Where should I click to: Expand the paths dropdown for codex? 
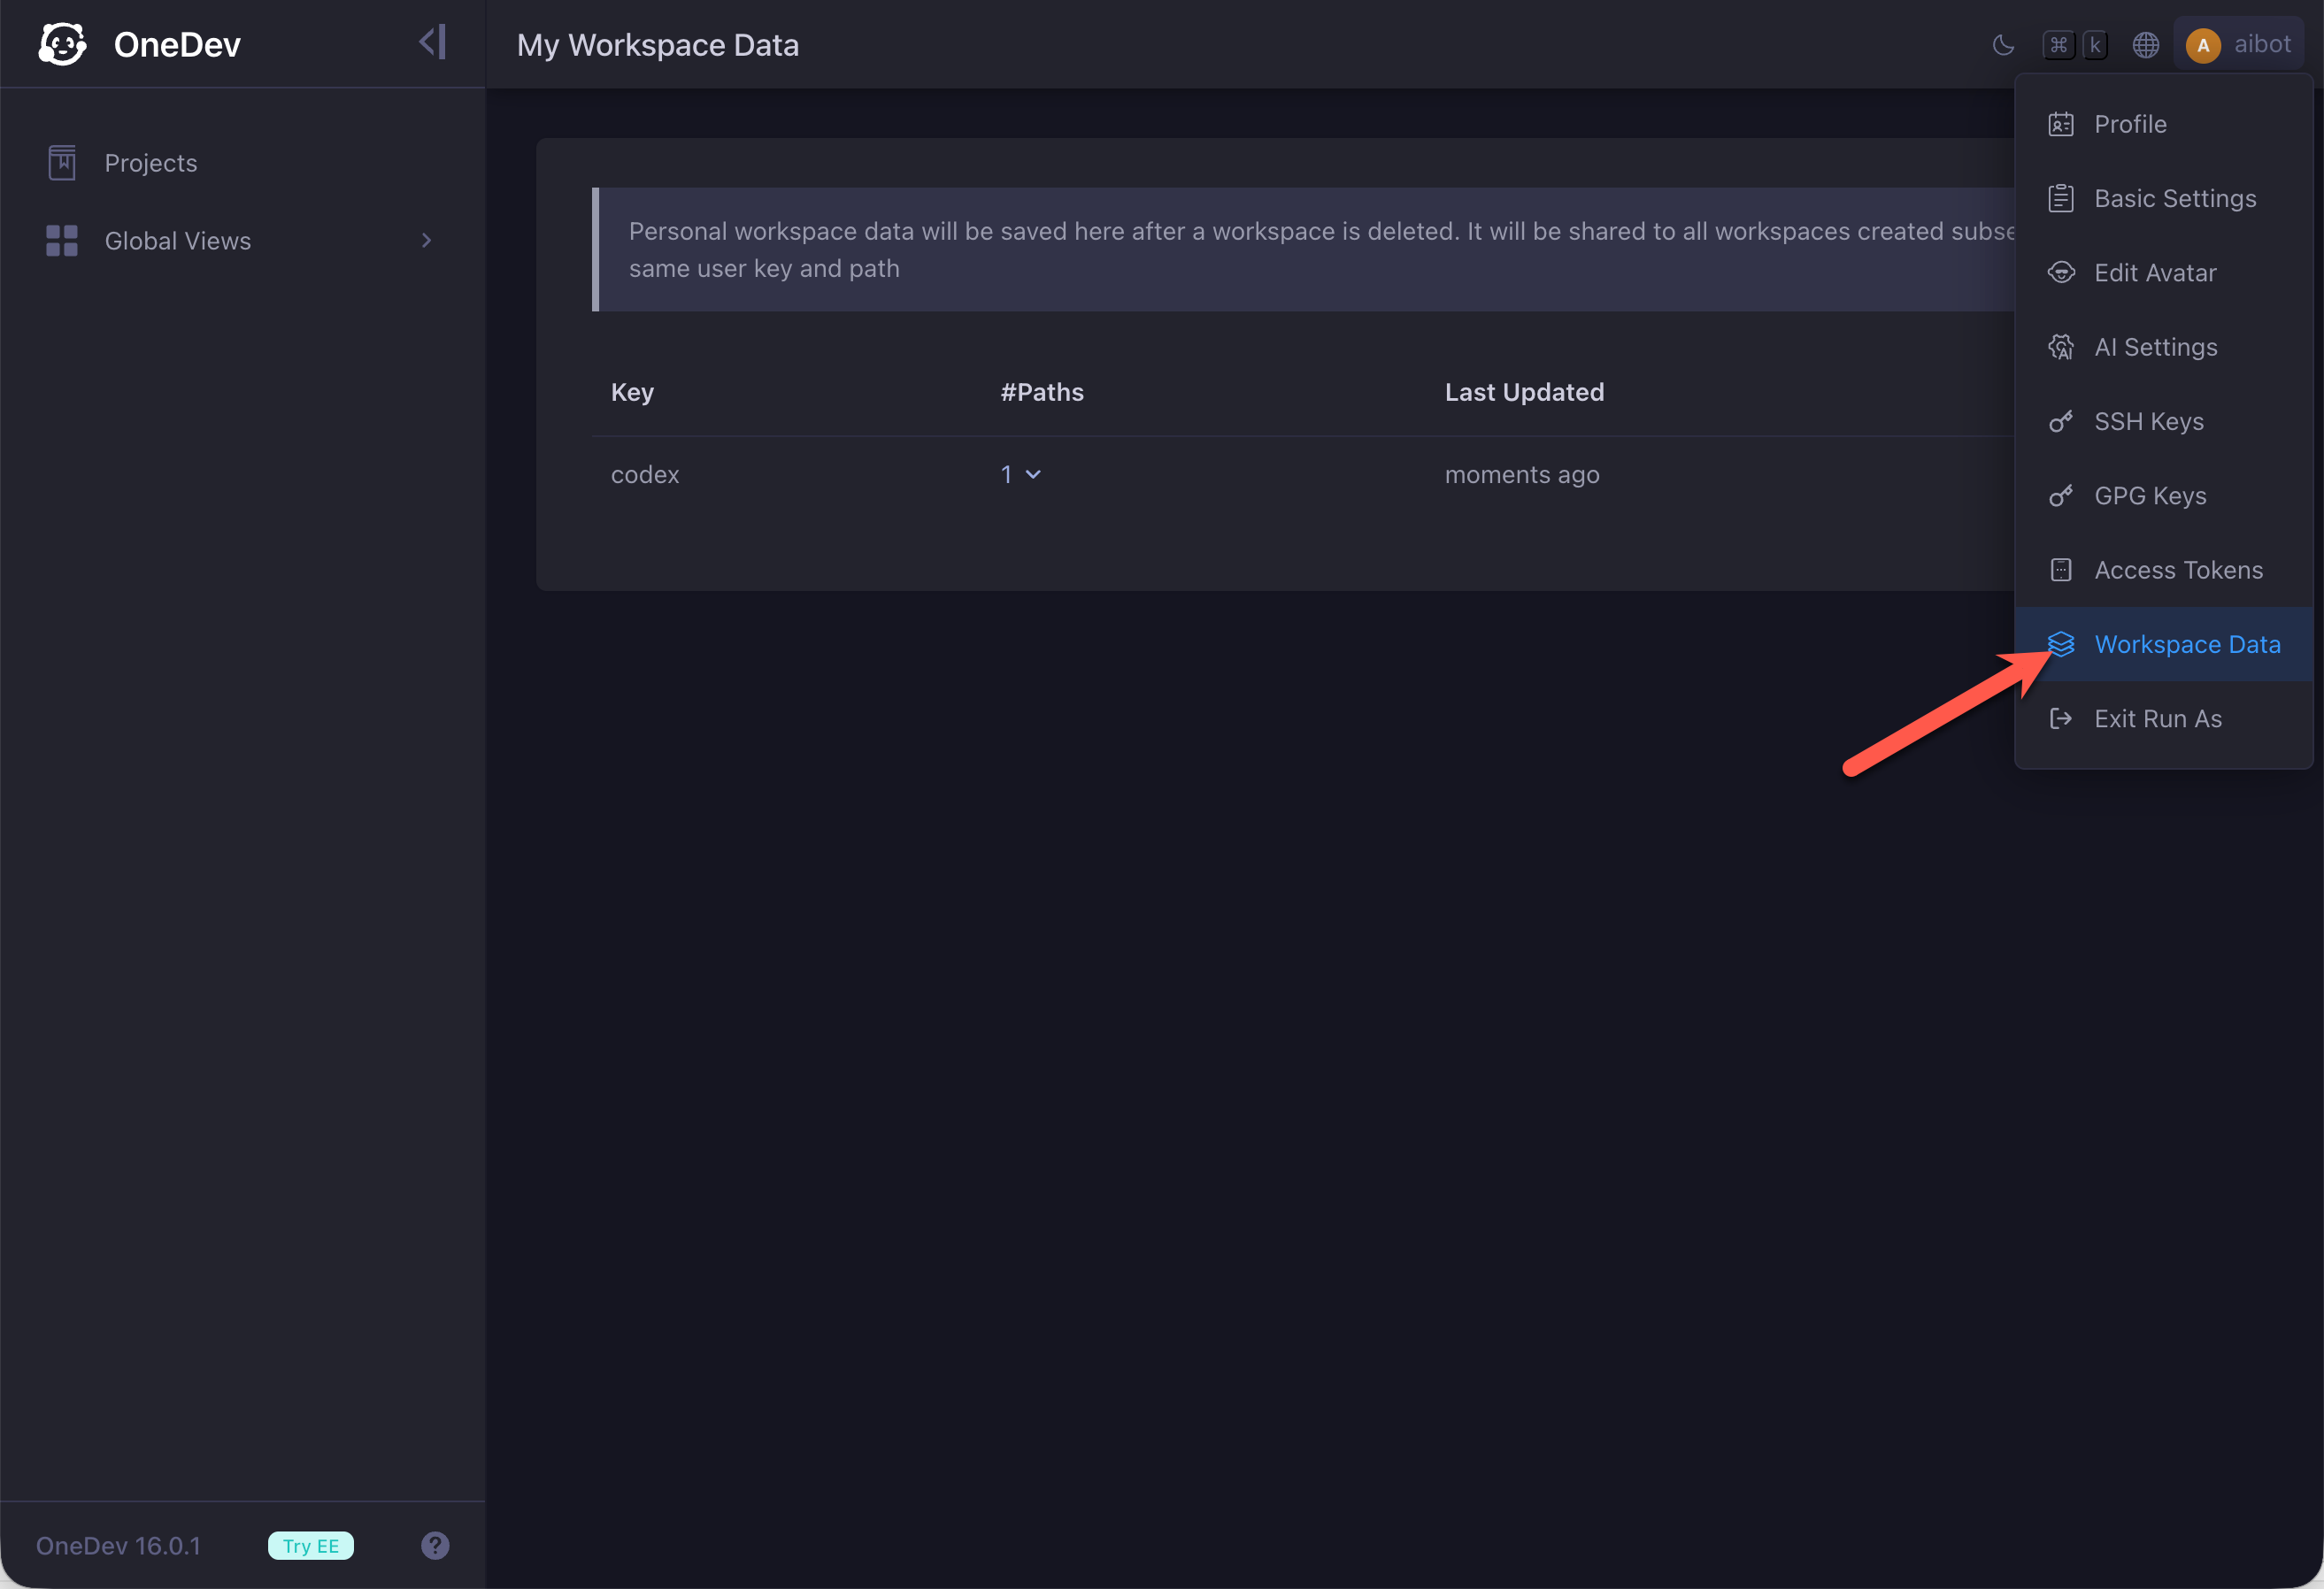[1021, 475]
